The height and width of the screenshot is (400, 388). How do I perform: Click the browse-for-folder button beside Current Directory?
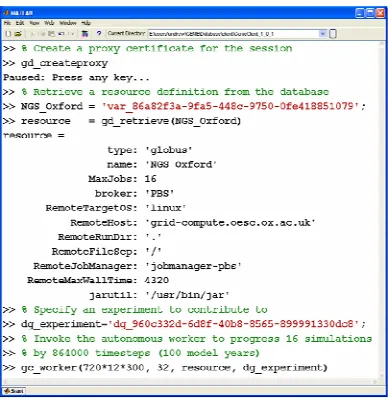click(x=333, y=34)
